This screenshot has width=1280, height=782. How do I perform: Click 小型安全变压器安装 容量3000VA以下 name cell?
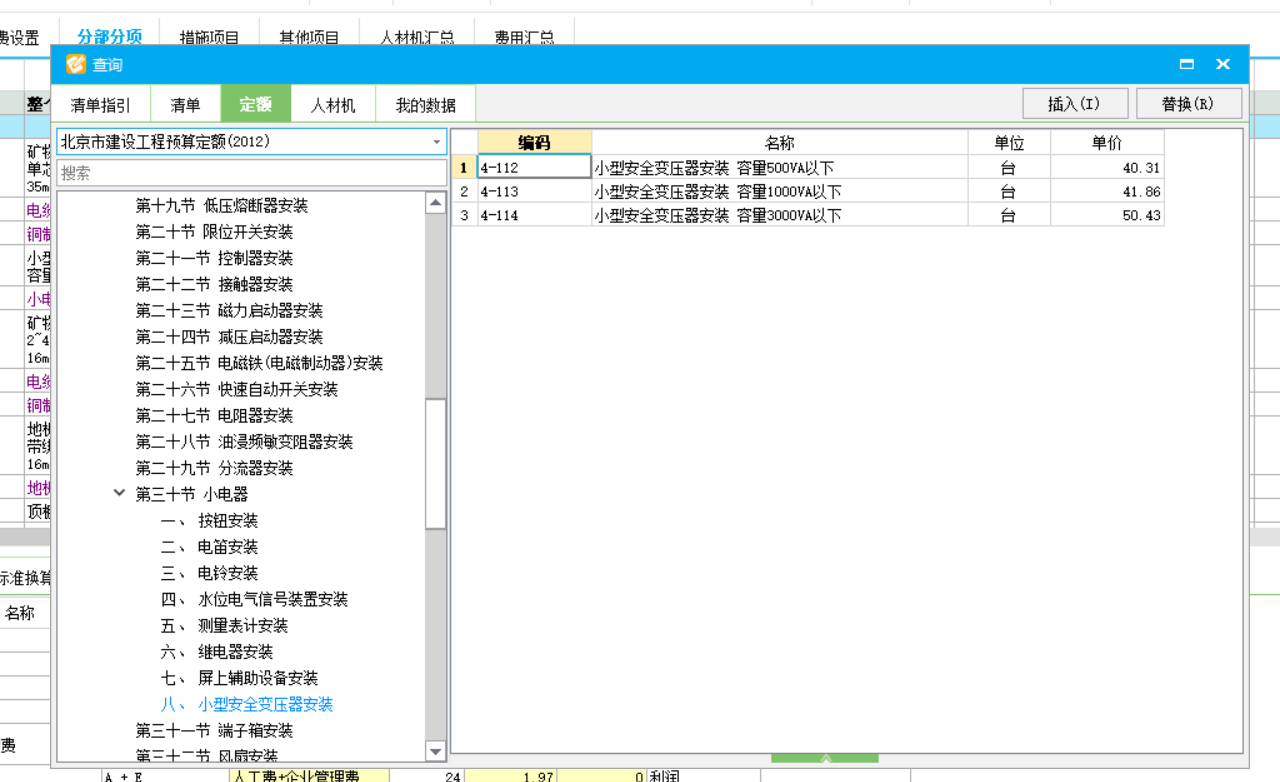pos(779,215)
